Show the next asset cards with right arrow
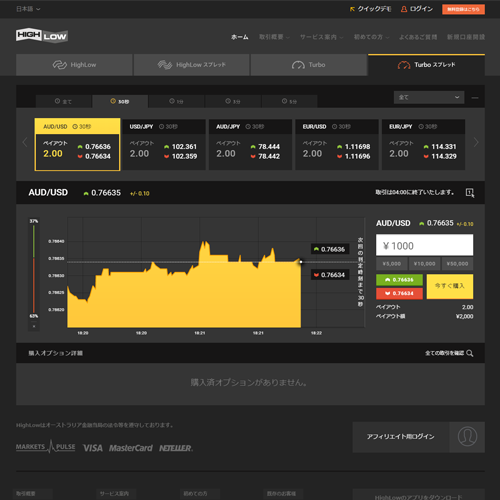 [x=476, y=143]
